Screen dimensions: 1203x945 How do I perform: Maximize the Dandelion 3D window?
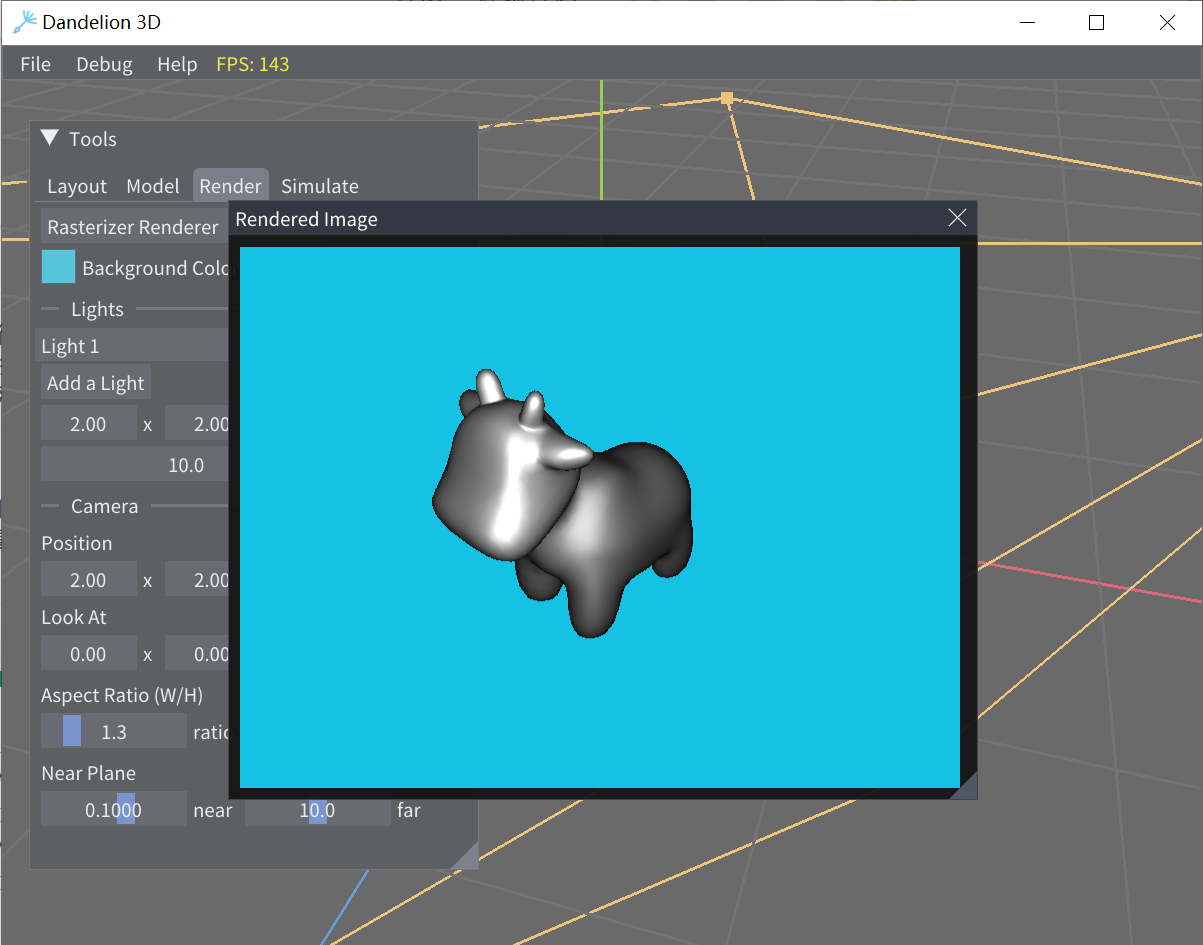[x=1096, y=23]
